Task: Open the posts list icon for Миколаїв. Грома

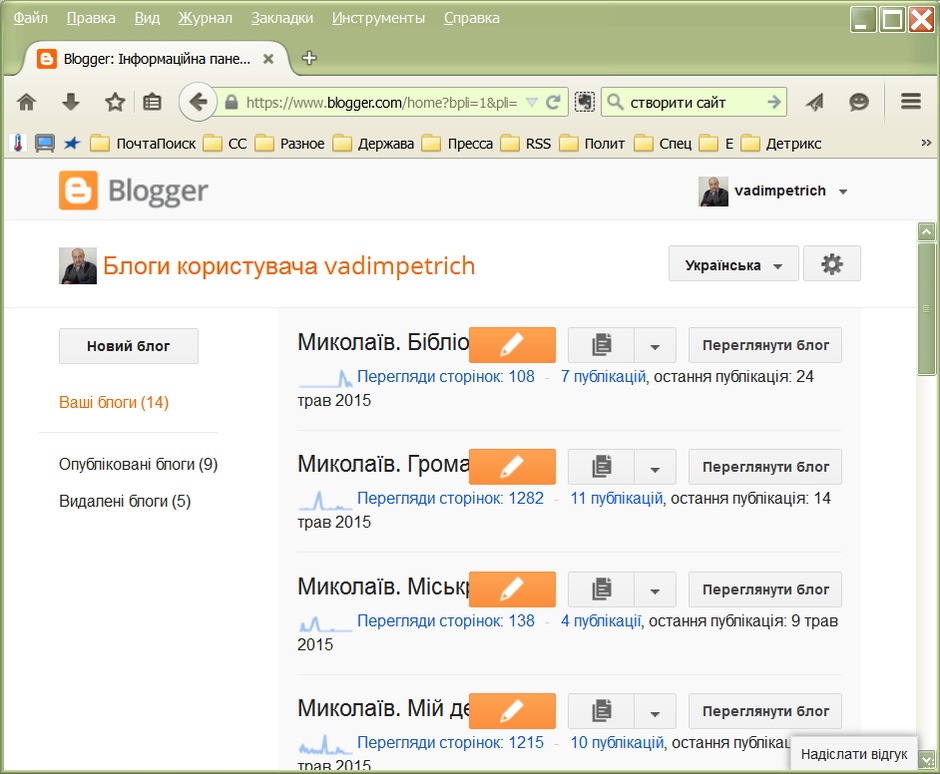Action: 601,467
